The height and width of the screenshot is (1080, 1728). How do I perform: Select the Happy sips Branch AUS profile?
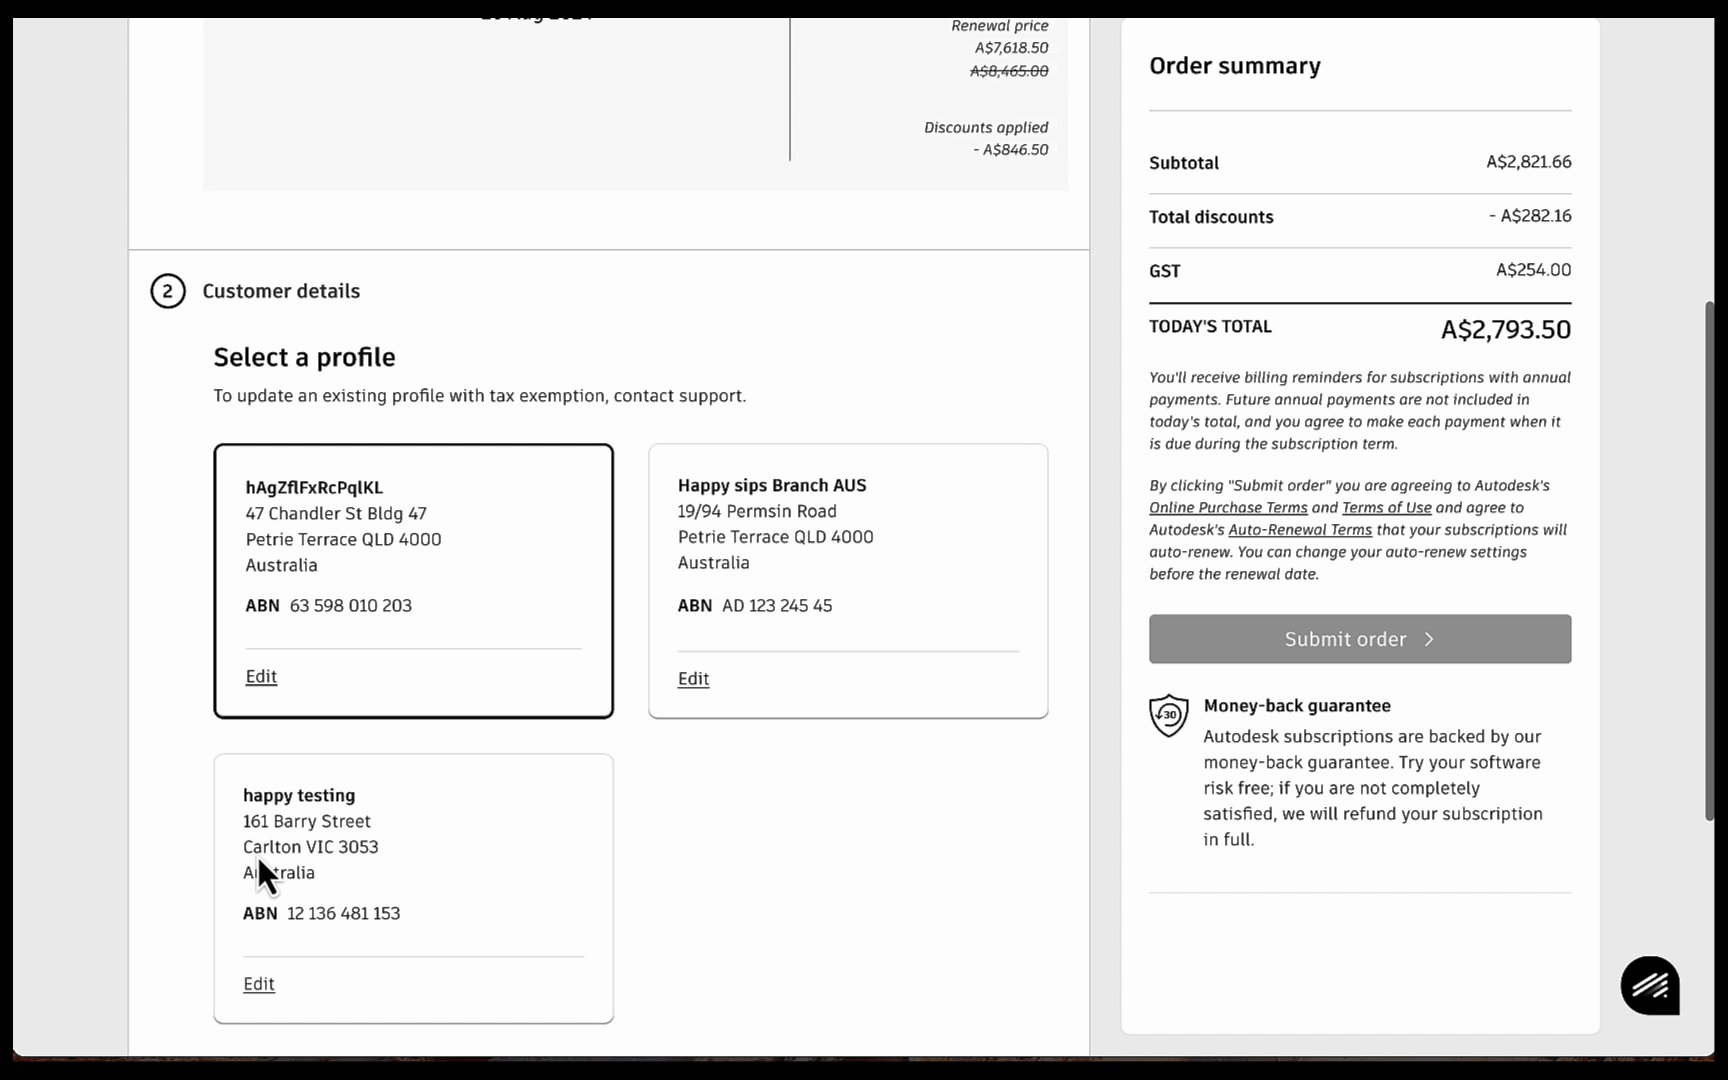click(847, 580)
